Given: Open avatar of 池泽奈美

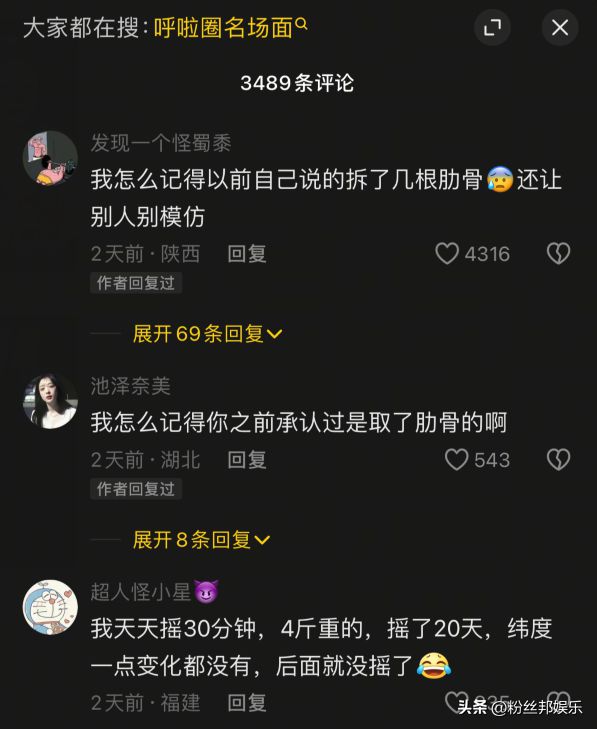Looking at the screenshot, I should [x=50, y=401].
